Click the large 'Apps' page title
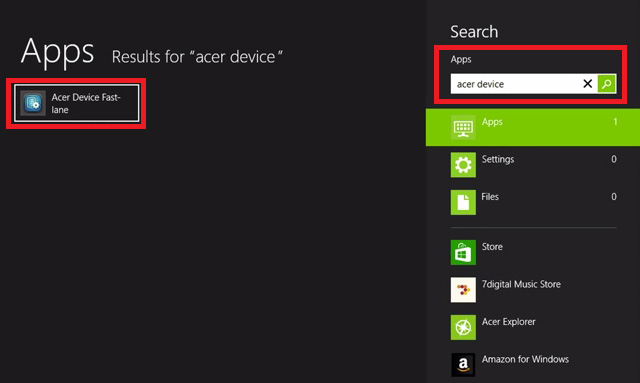 coord(58,52)
